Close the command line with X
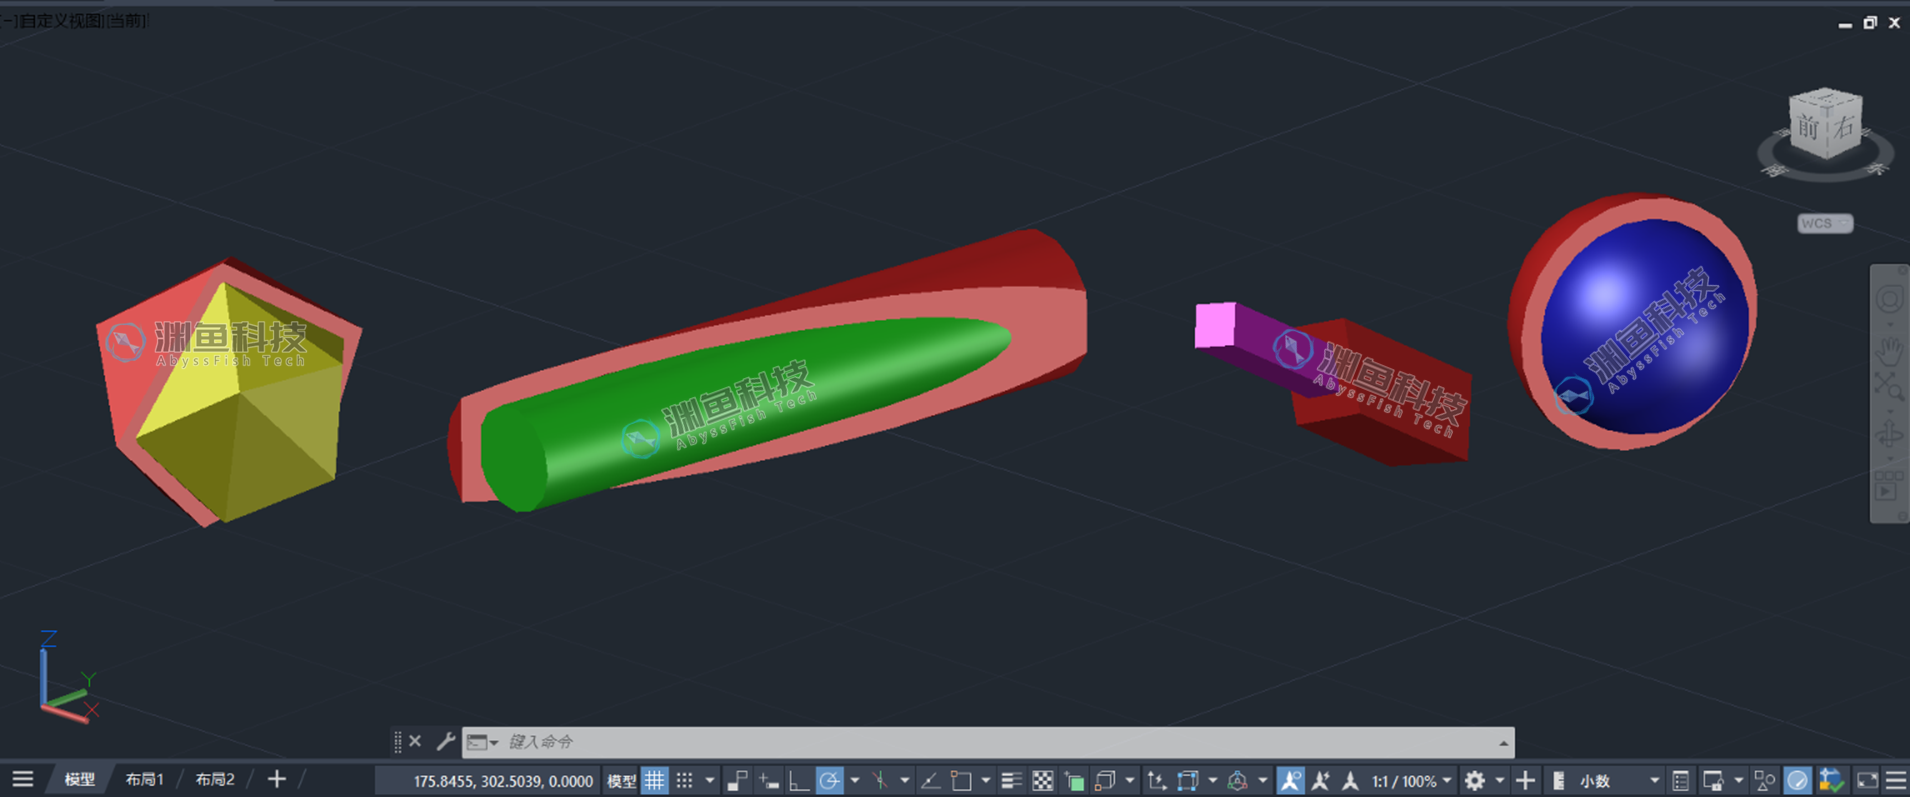The height and width of the screenshot is (797, 1910). pyautogui.click(x=415, y=741)
